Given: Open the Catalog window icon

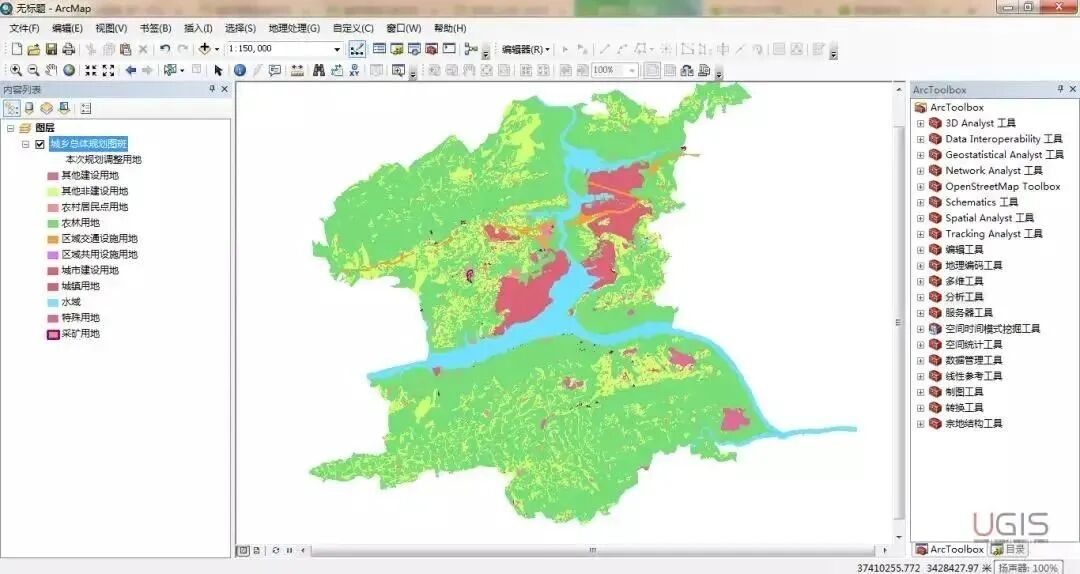Looking at the screenshot, I should coord(397,49).
